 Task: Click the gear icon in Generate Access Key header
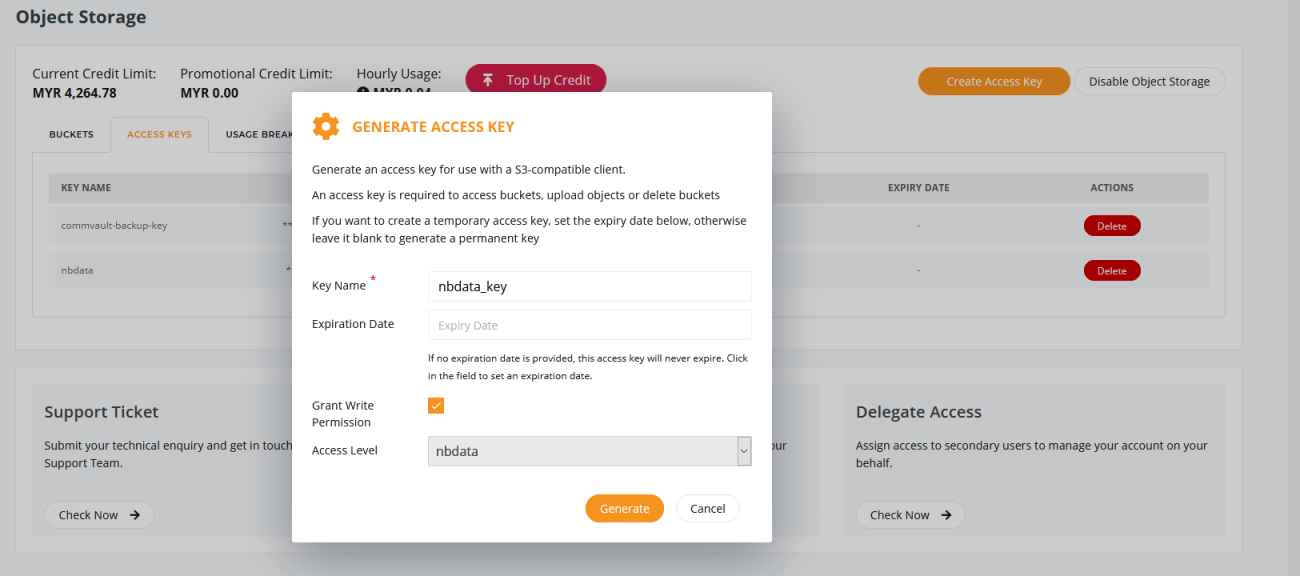(x=326, y=126)
